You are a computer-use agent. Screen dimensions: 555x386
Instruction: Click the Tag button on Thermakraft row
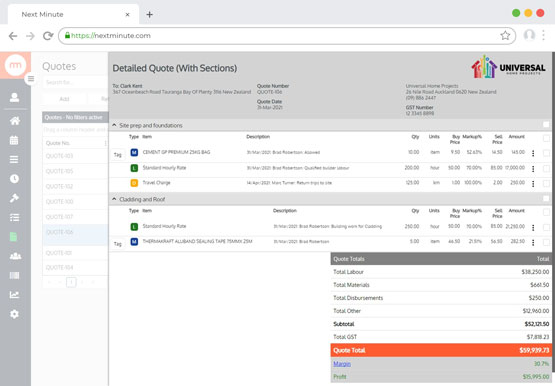118,244
